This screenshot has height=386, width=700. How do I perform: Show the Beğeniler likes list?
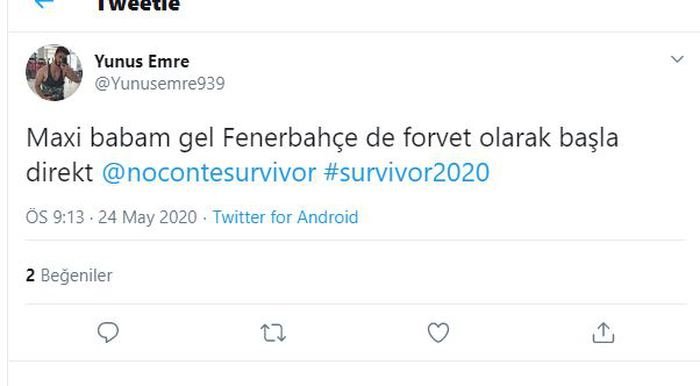point(76,275)
